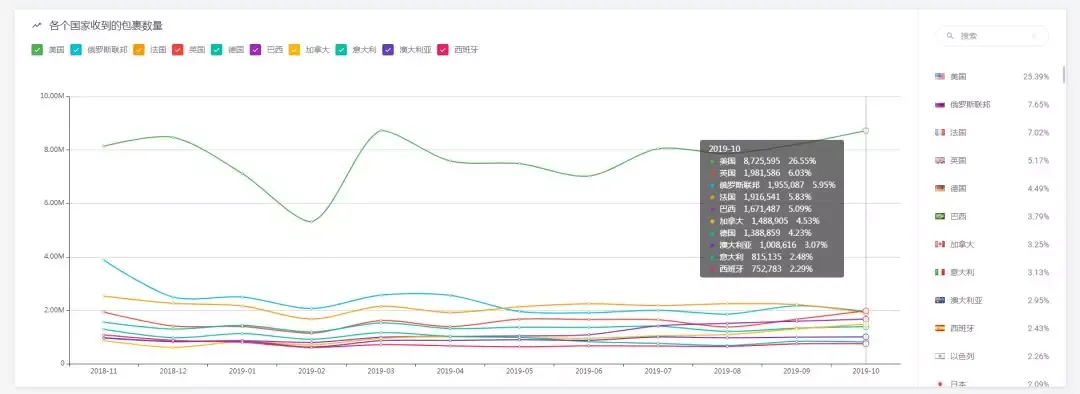Click the tooltip row showing 1,981,586
The image size is (1080, 394).
click(x=760, y=172)
